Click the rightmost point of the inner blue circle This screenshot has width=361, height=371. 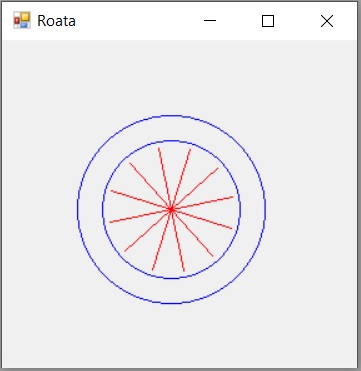click(x=240, y=209)
